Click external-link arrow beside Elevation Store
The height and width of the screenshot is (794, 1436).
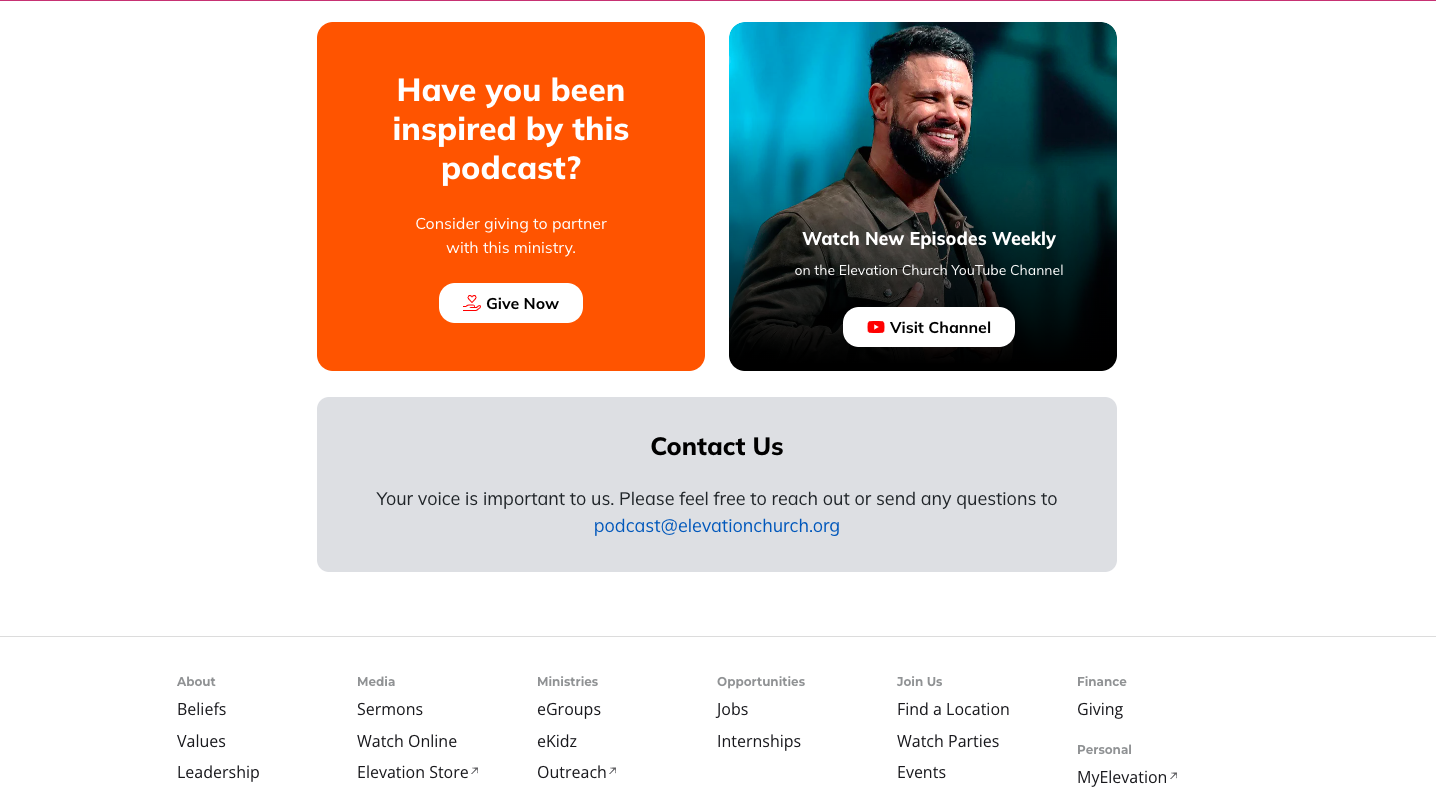coord(475,771)
